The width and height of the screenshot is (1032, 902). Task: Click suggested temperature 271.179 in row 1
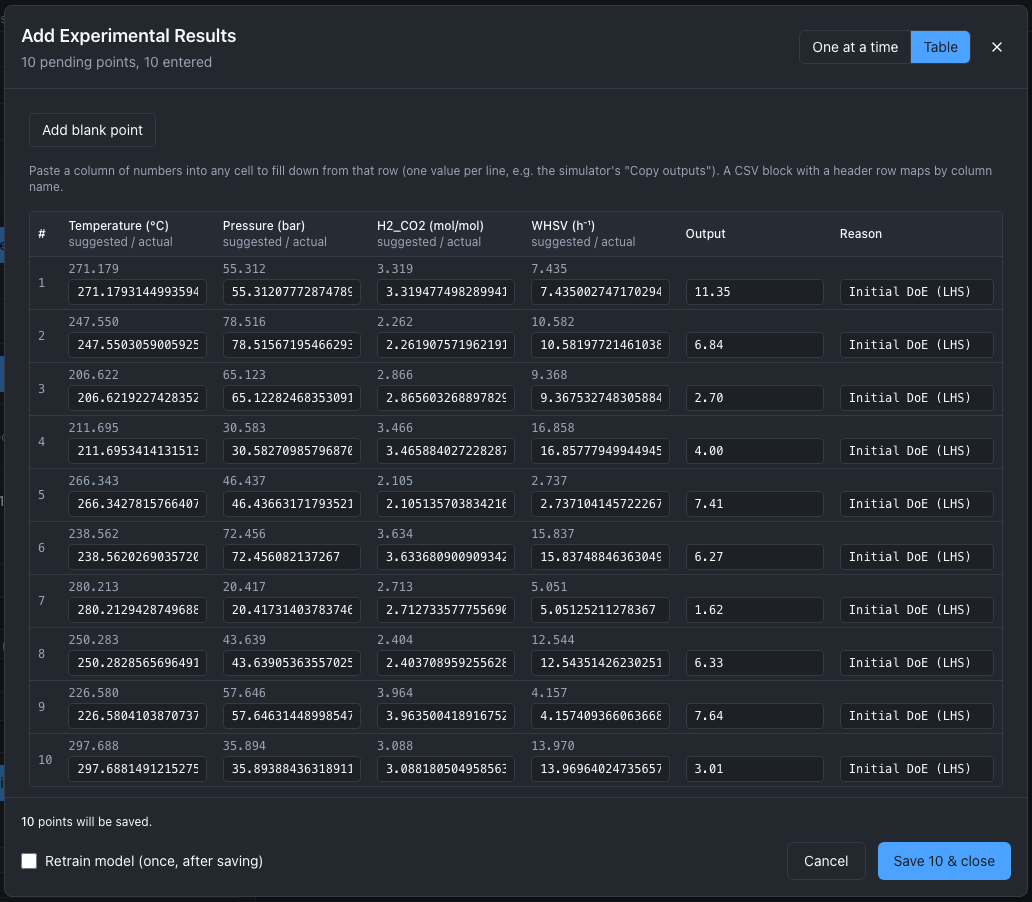[93, 269]
